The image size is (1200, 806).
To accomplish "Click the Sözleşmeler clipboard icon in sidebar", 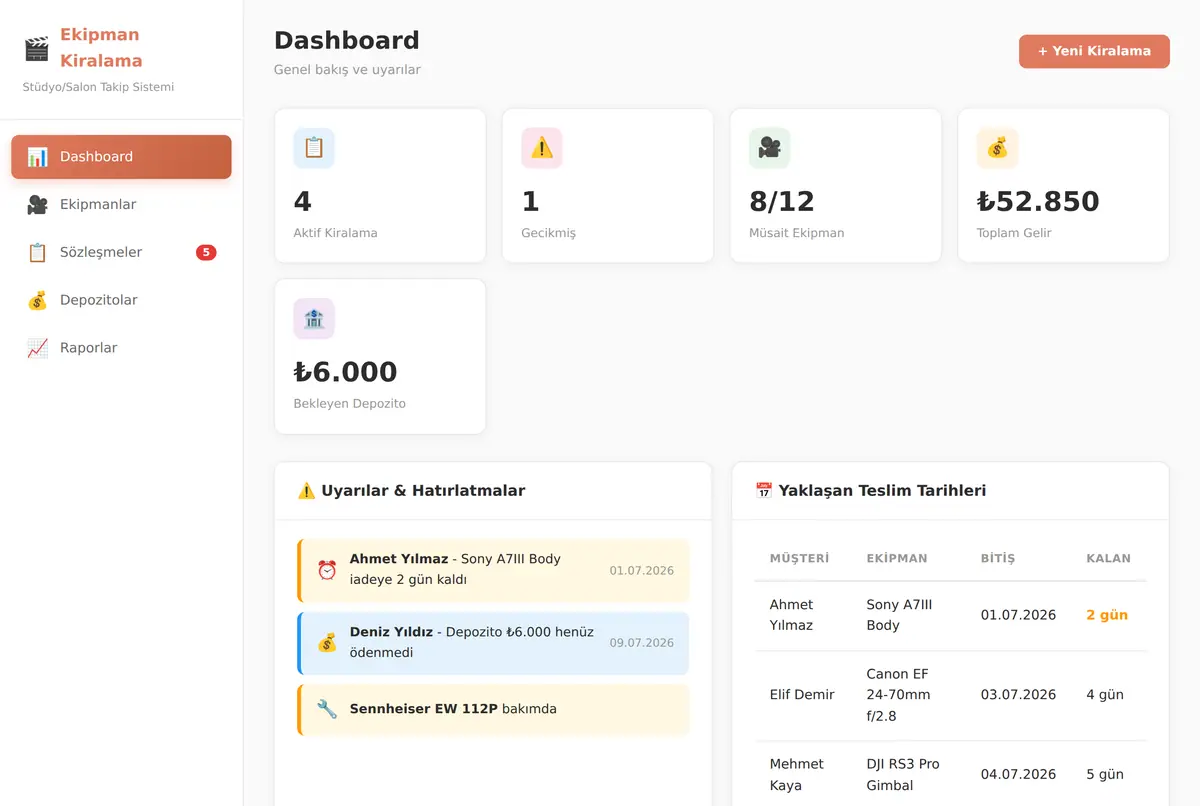I will pyautogui.click(x=37, y=253).
